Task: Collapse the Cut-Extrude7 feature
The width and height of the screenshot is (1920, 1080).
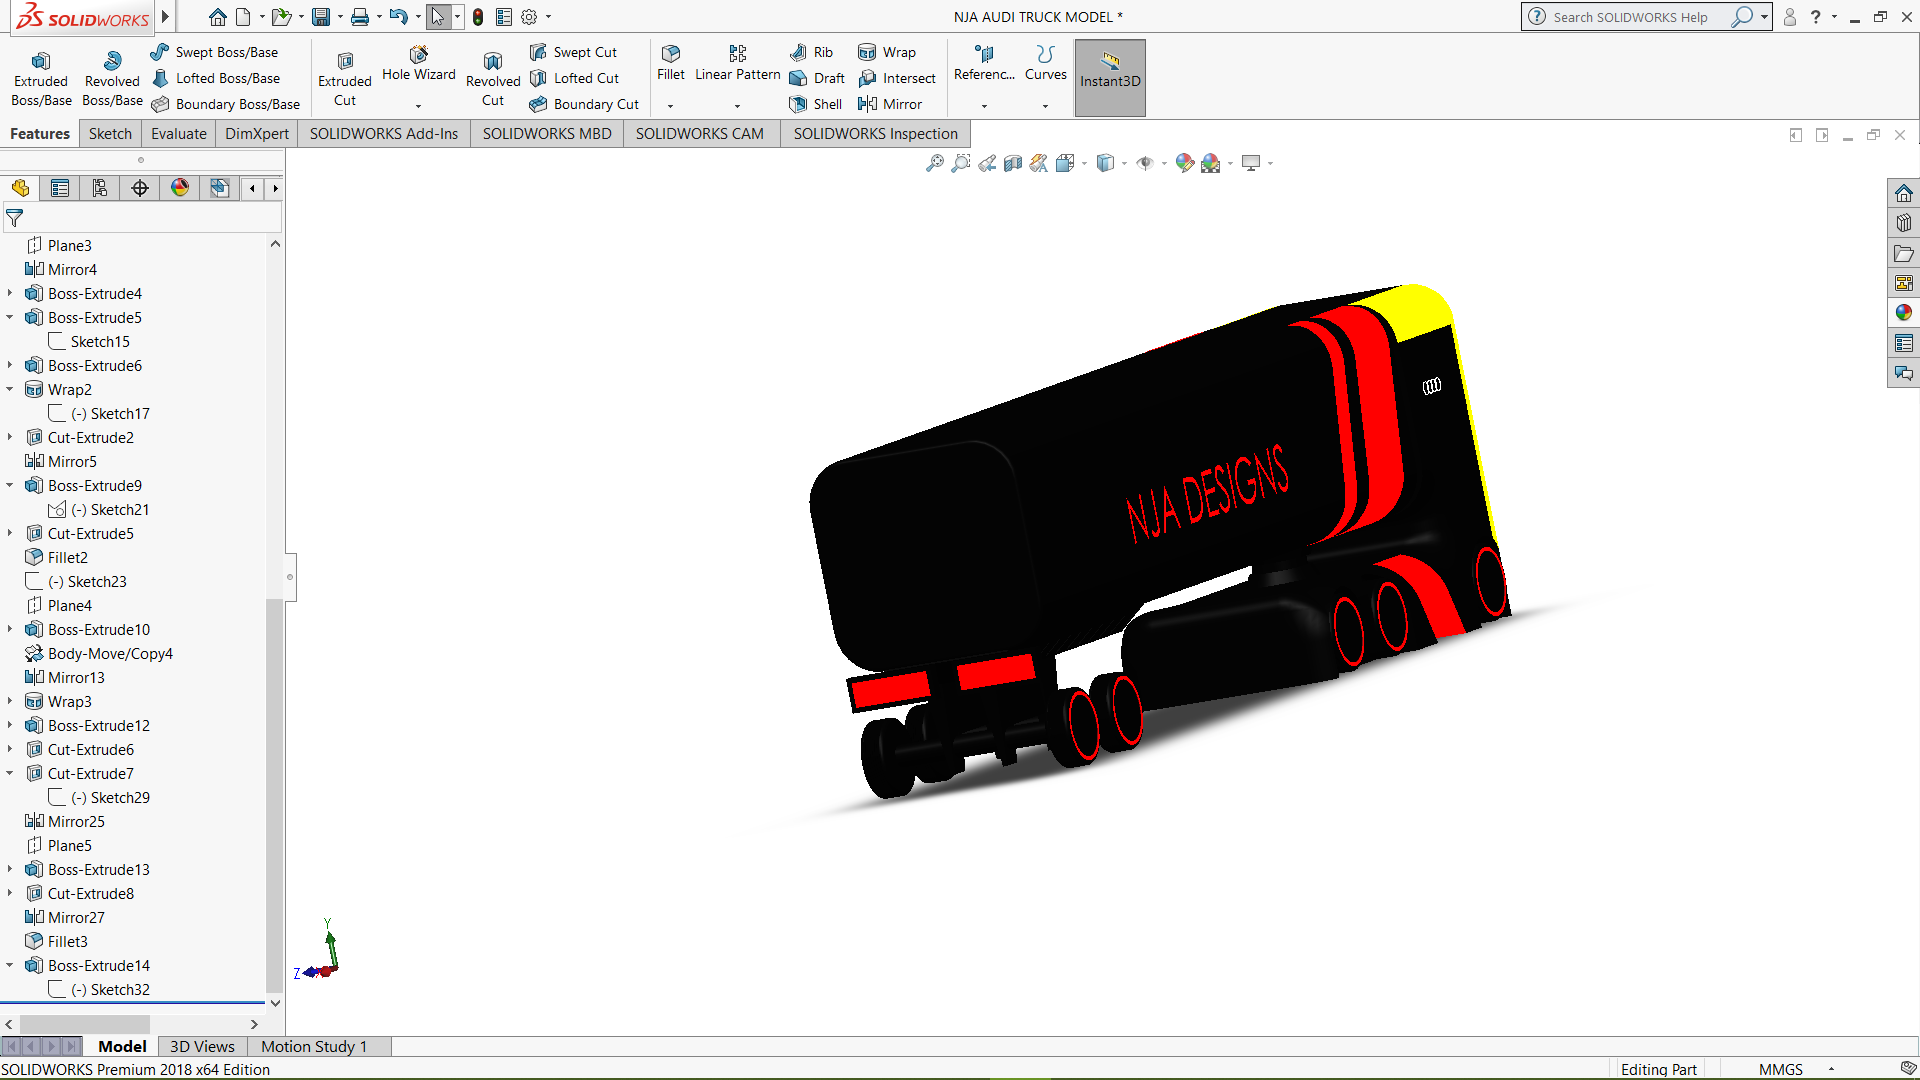Action: point(10,773)
